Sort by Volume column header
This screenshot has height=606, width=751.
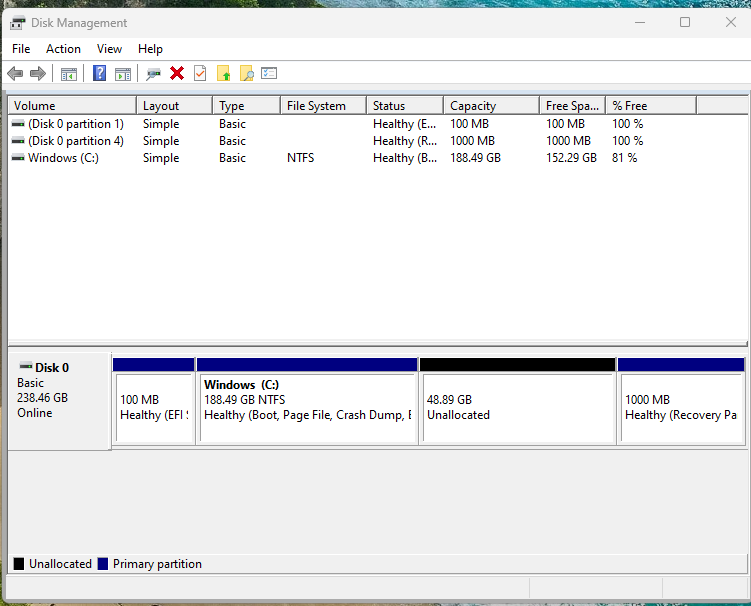pos(72,105)
